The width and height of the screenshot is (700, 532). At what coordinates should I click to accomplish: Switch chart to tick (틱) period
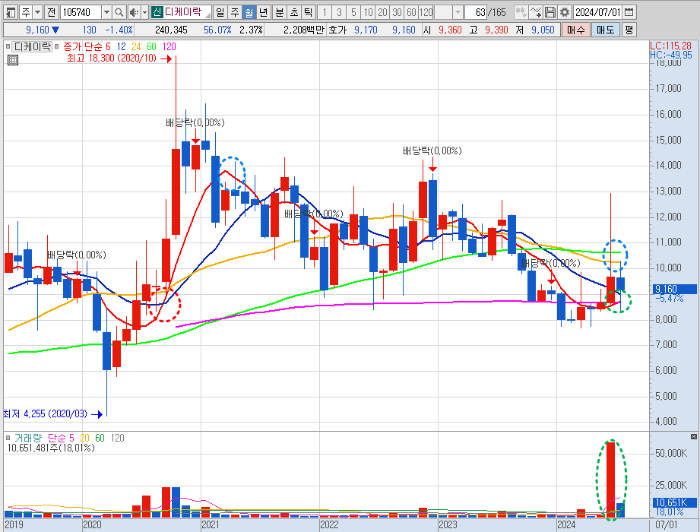308,12
